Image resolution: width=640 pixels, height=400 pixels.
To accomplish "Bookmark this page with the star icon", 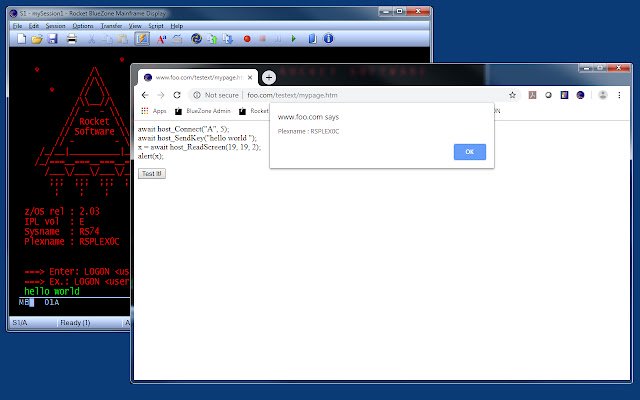I will tap(512, 95).
